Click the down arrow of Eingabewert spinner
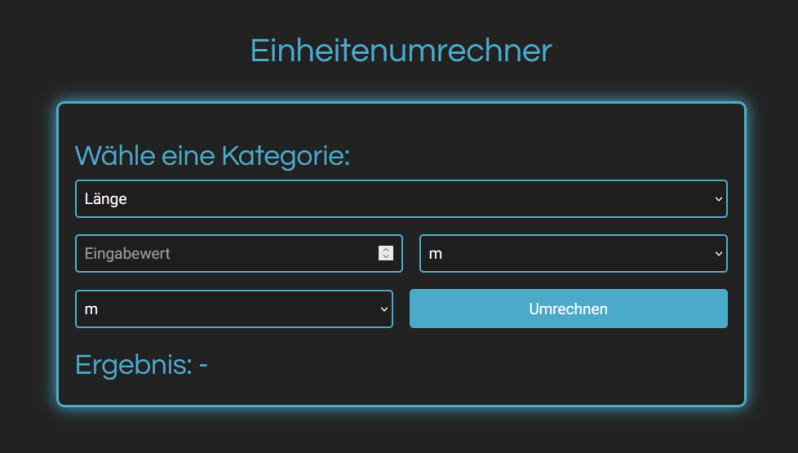This screenshot has height=453, width=798. (386, 257)
